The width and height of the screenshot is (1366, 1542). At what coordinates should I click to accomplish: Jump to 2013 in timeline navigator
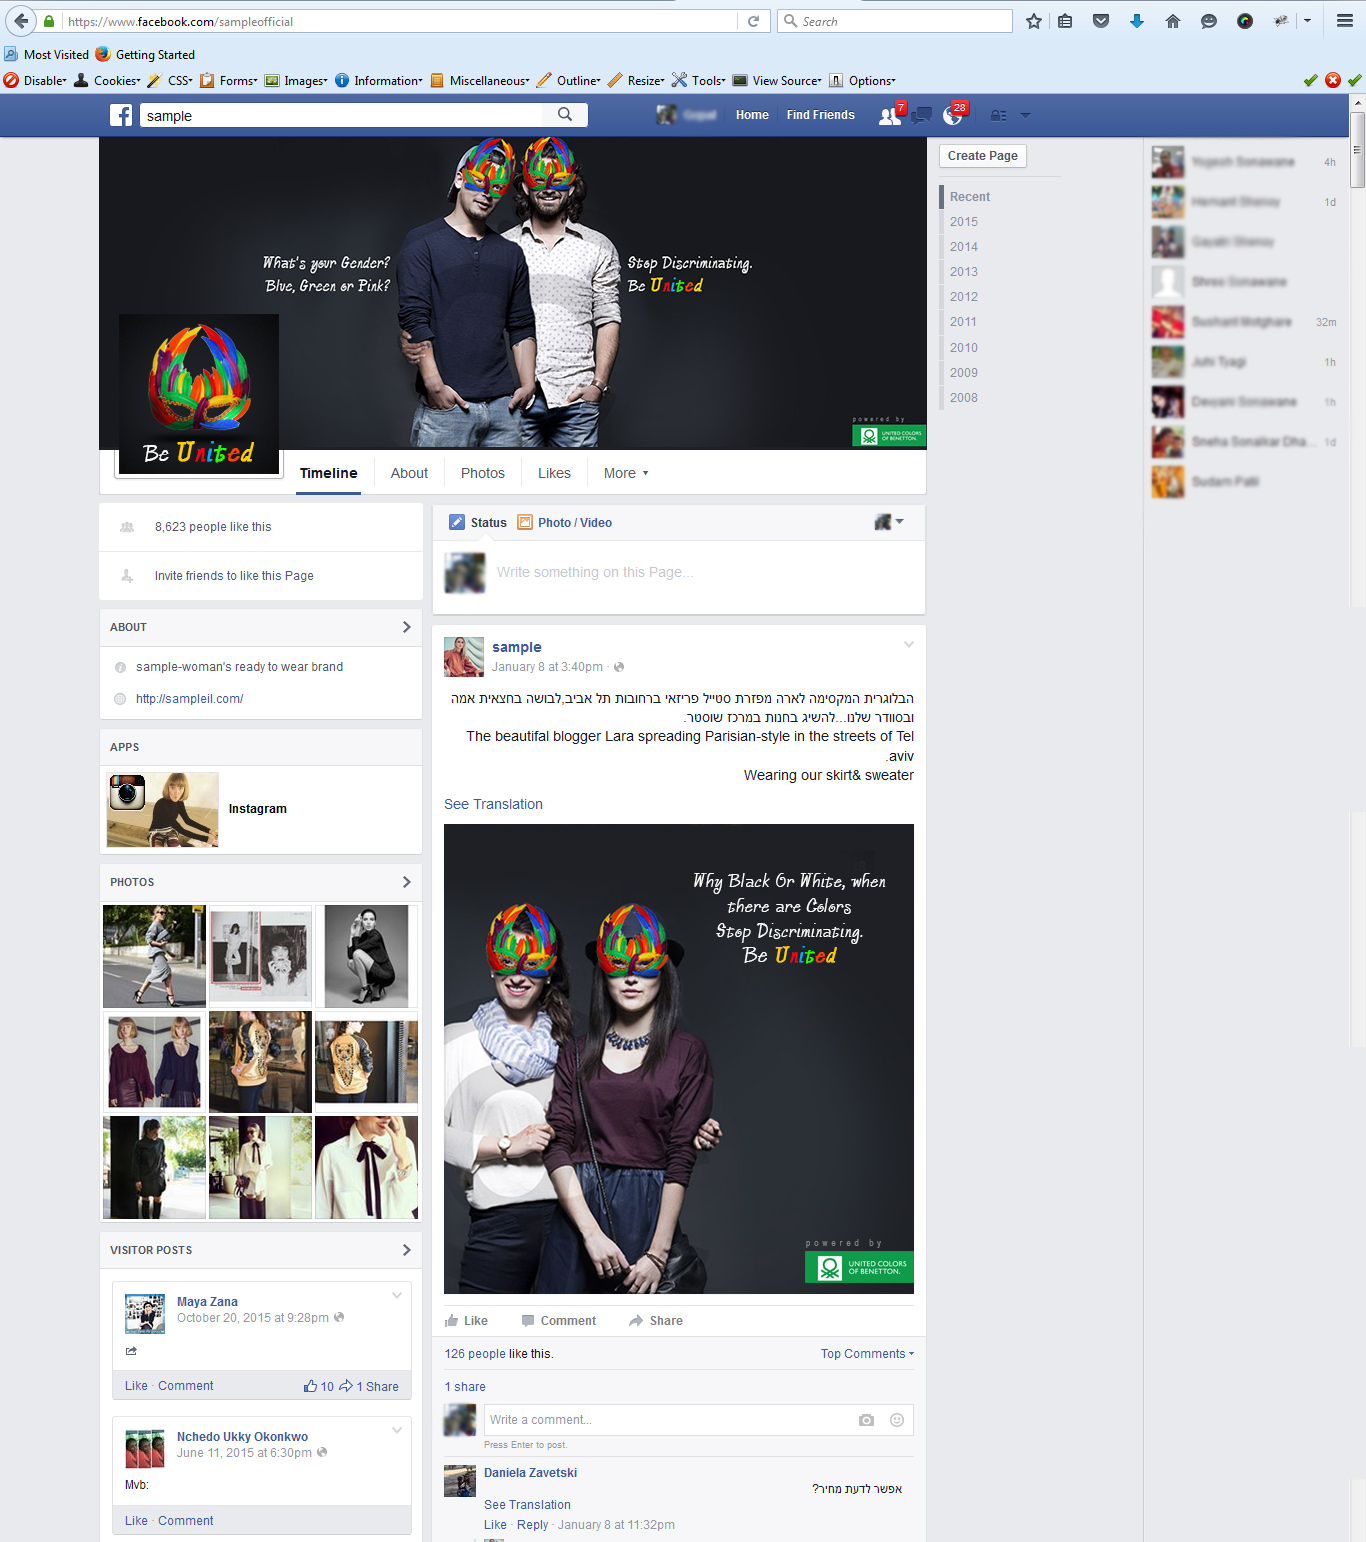pos(964,272)
